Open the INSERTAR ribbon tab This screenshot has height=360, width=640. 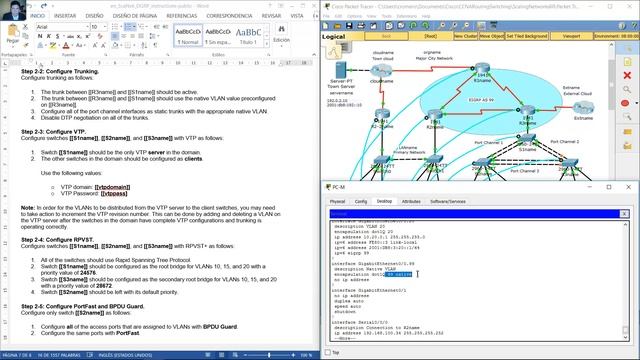point(65,16)
